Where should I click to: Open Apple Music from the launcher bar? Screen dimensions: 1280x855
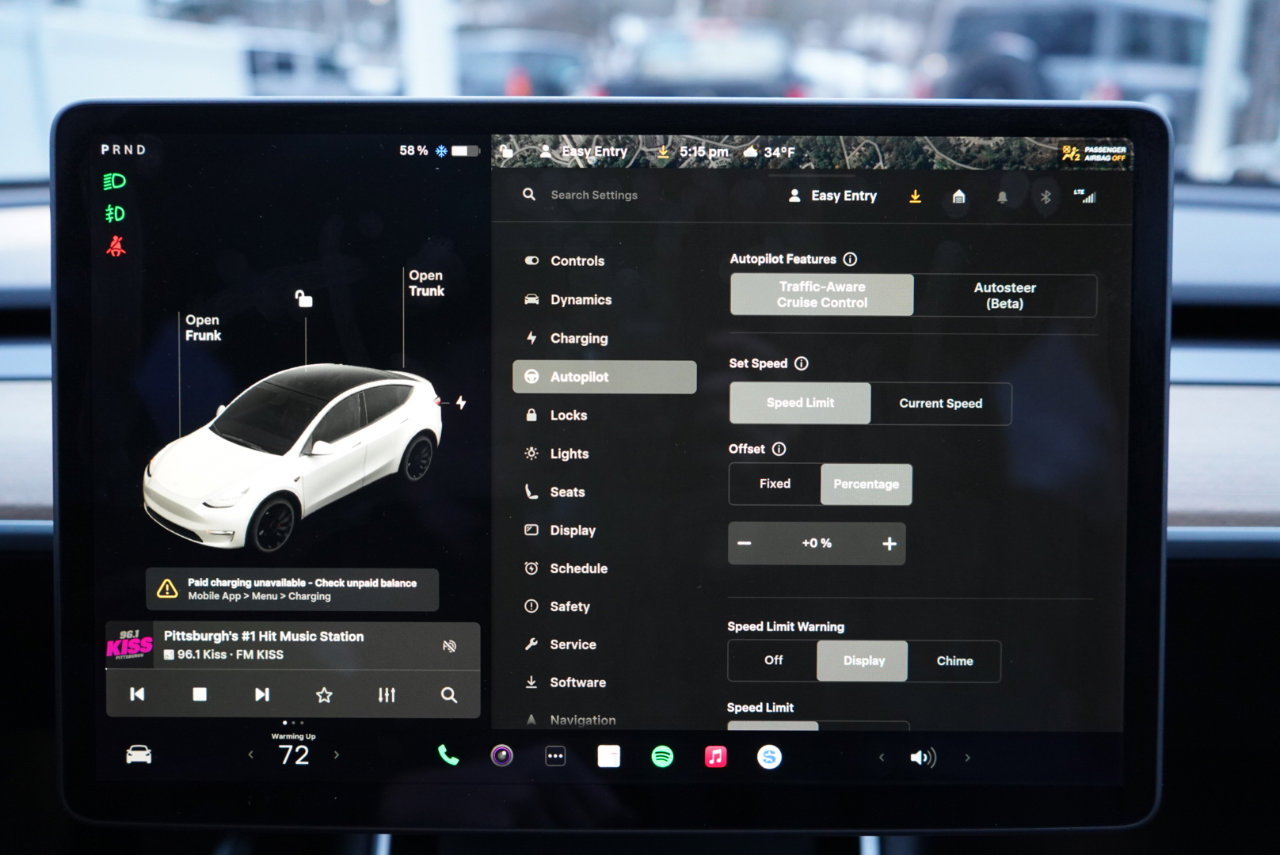coord(716,756)
